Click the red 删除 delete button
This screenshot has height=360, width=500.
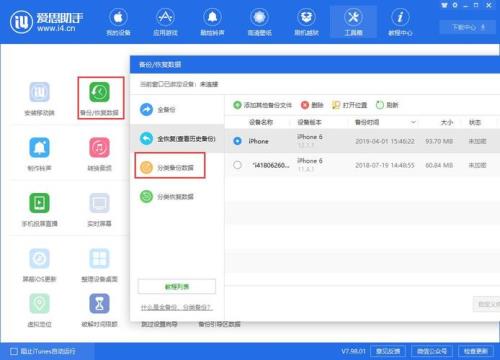(x=312, y=105)
